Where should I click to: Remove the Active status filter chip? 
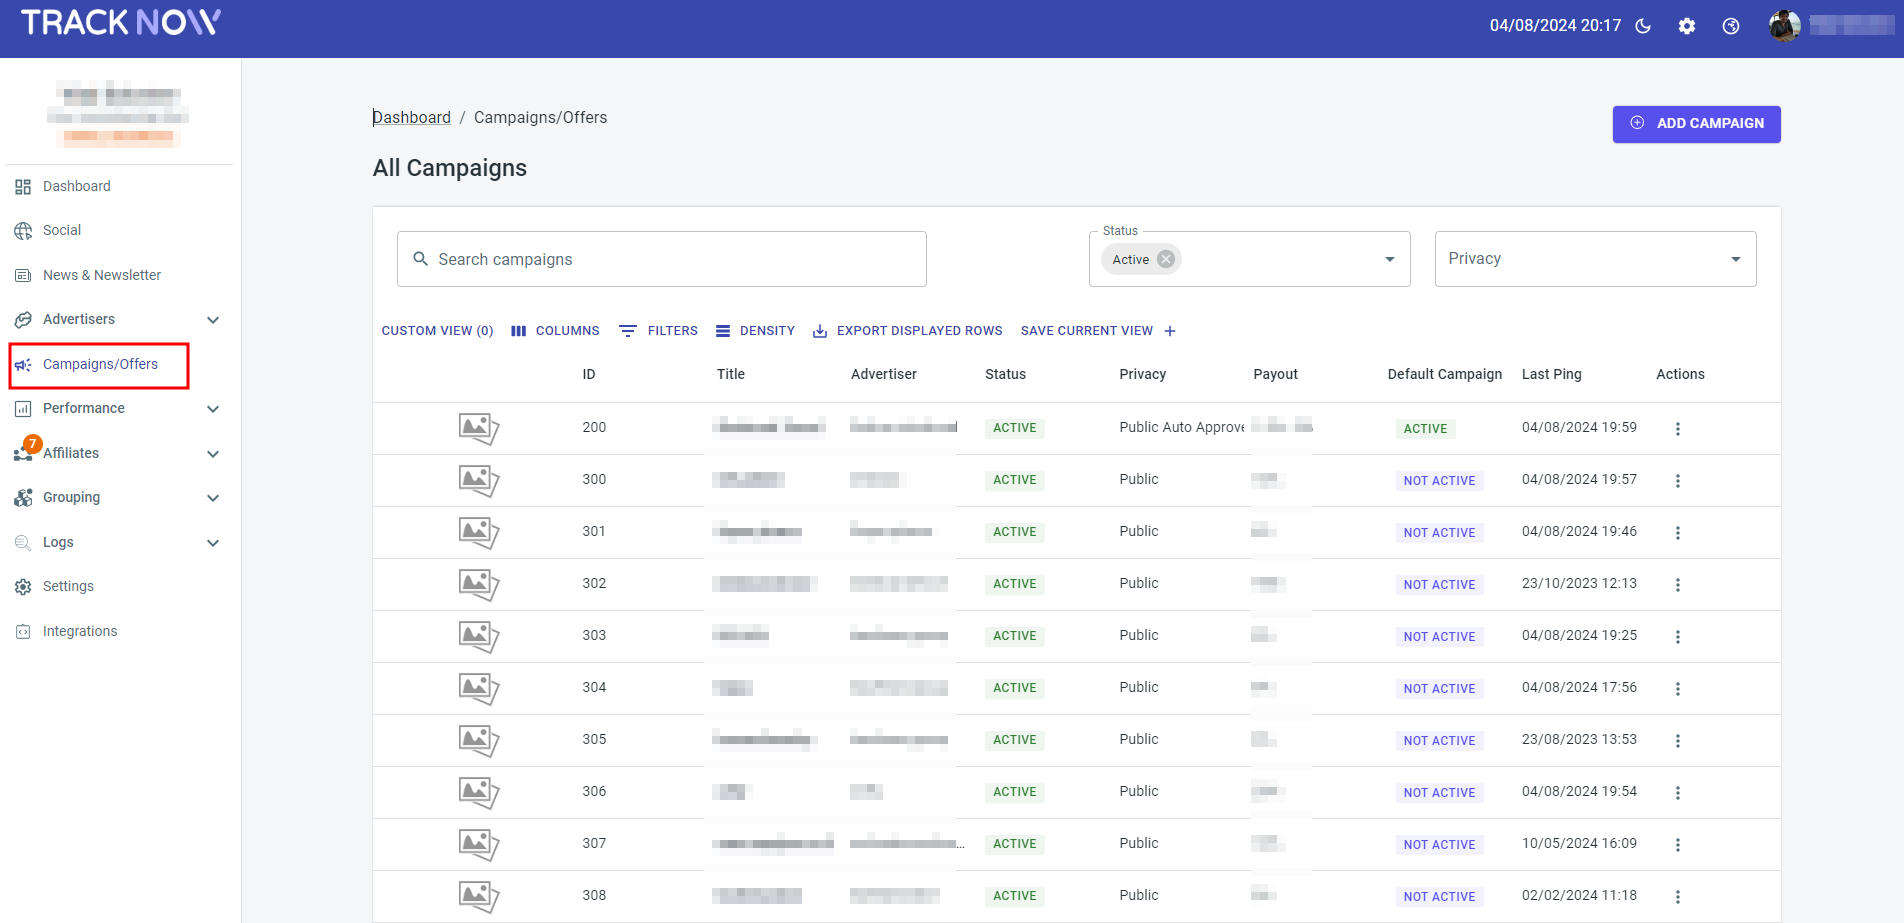[x=1165, y=258]
